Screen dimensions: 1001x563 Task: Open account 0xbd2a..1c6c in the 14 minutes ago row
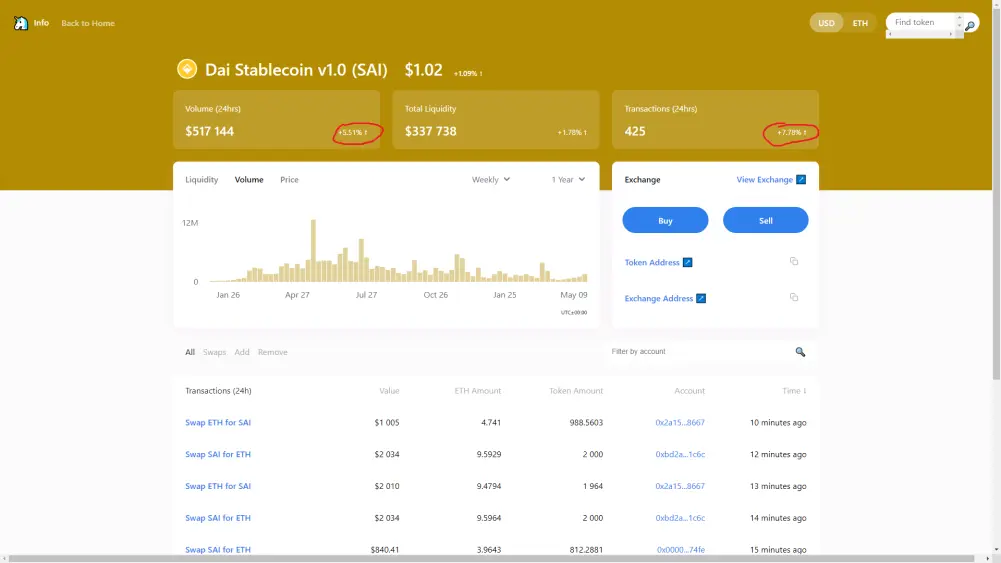click(x=680, y=518)
